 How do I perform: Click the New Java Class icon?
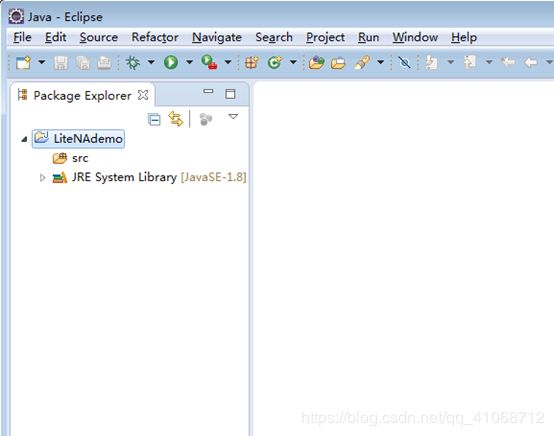click(275, 63)
